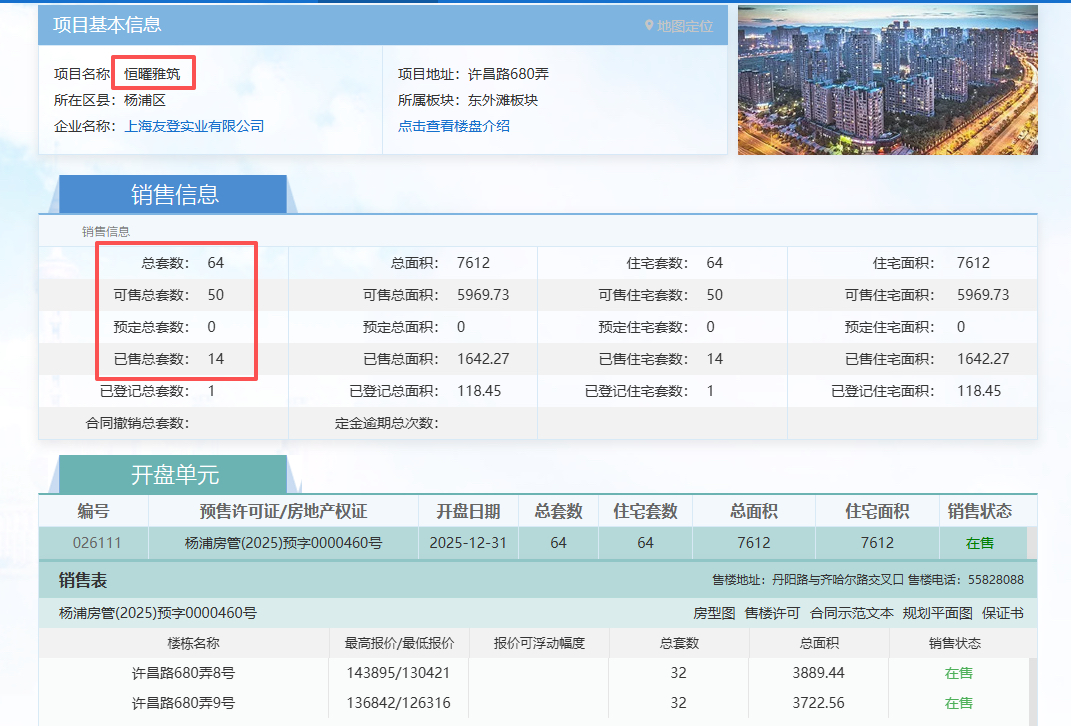Click the 地图定位 map pin icon

649,26
